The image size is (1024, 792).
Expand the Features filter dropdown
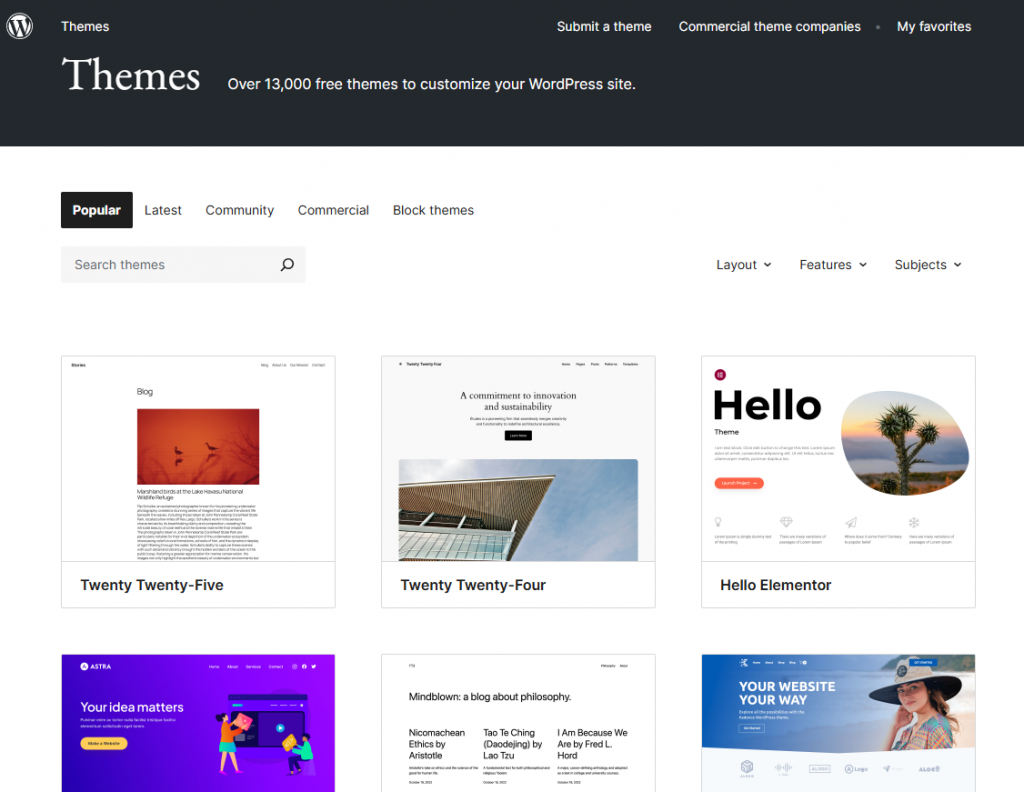coord(833,264)
